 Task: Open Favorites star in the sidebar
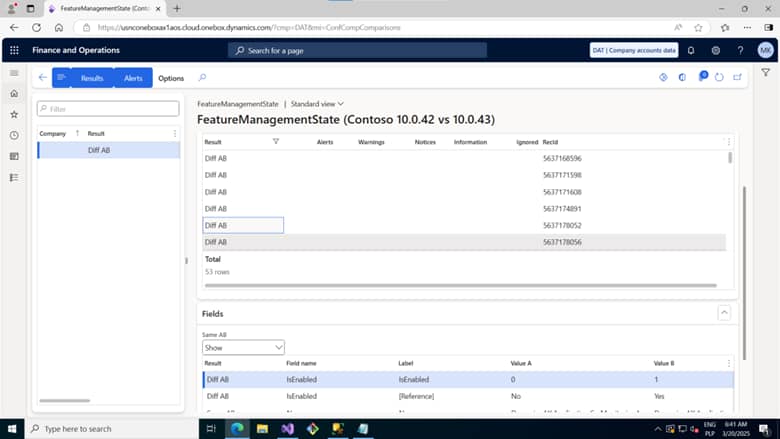pyautogui.click(x=14, y=114)
